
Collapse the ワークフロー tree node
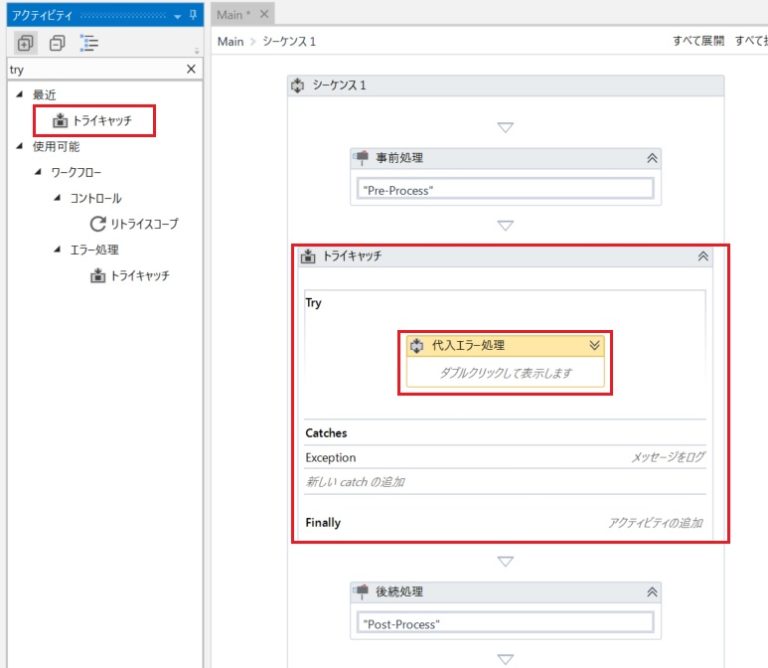click(38, 172)
